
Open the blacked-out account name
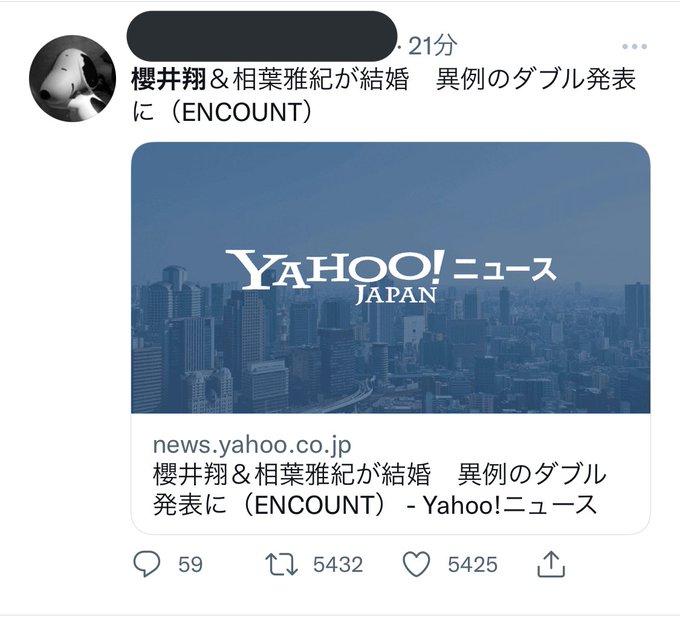coord(262,36)
